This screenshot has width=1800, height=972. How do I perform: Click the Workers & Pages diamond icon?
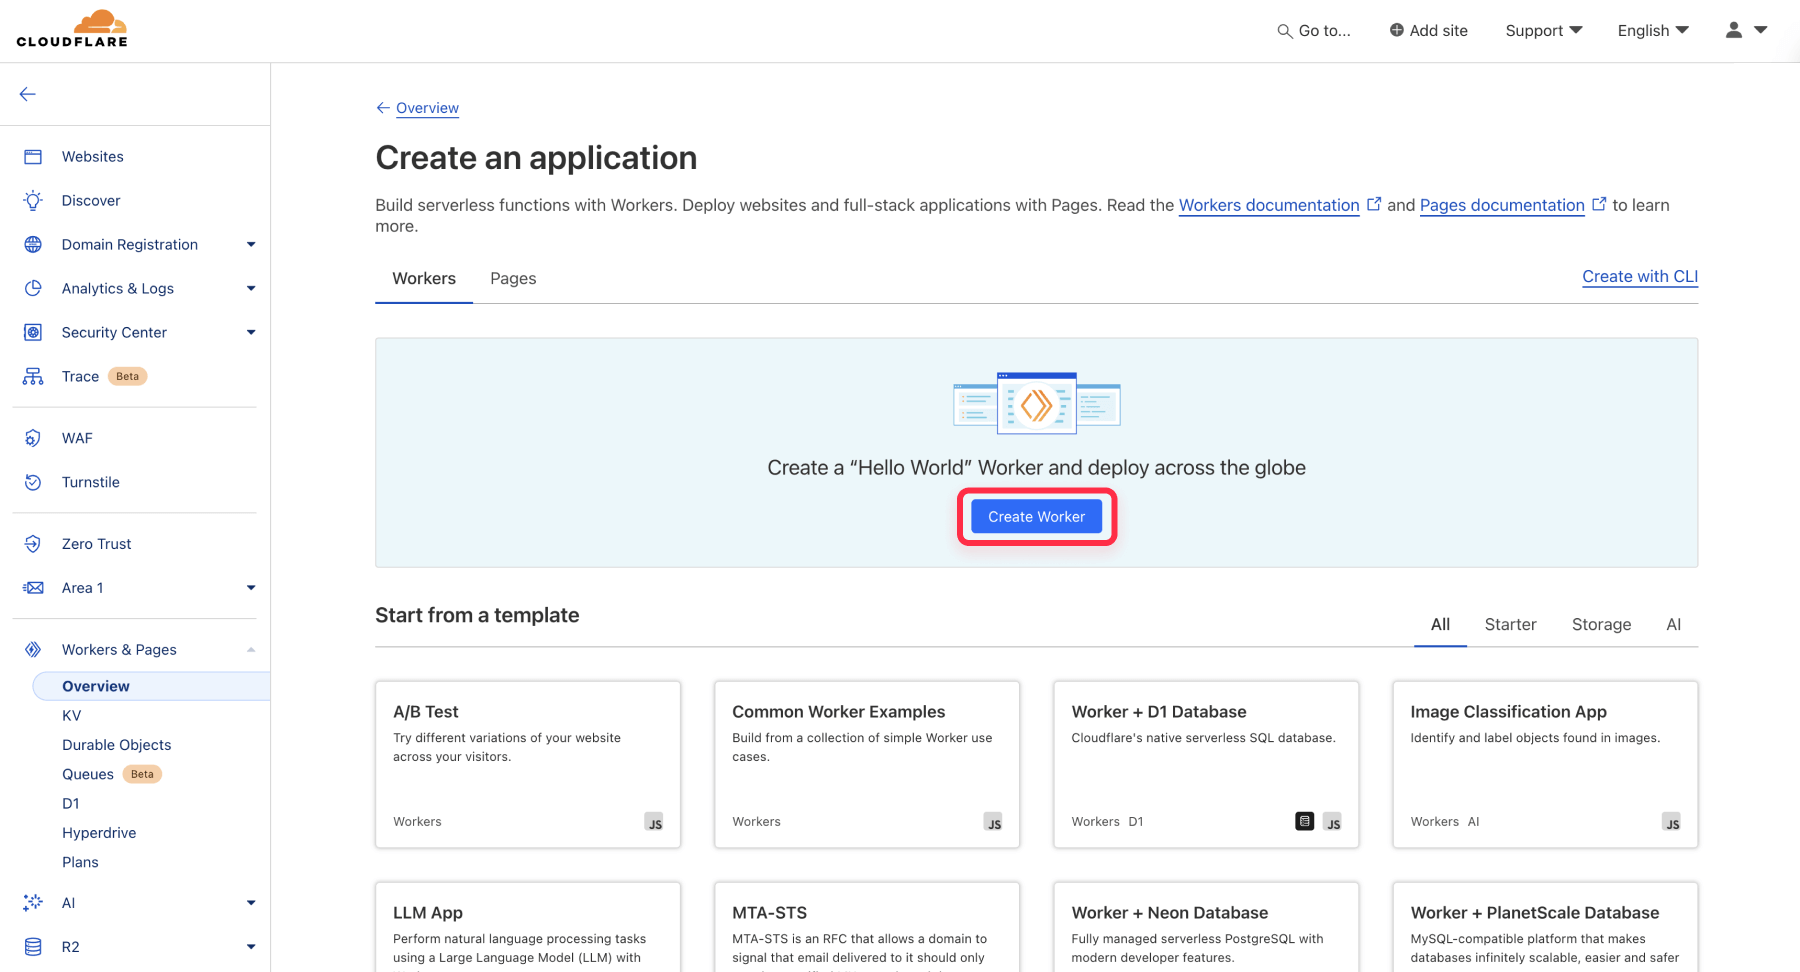[x=33, y=650]
